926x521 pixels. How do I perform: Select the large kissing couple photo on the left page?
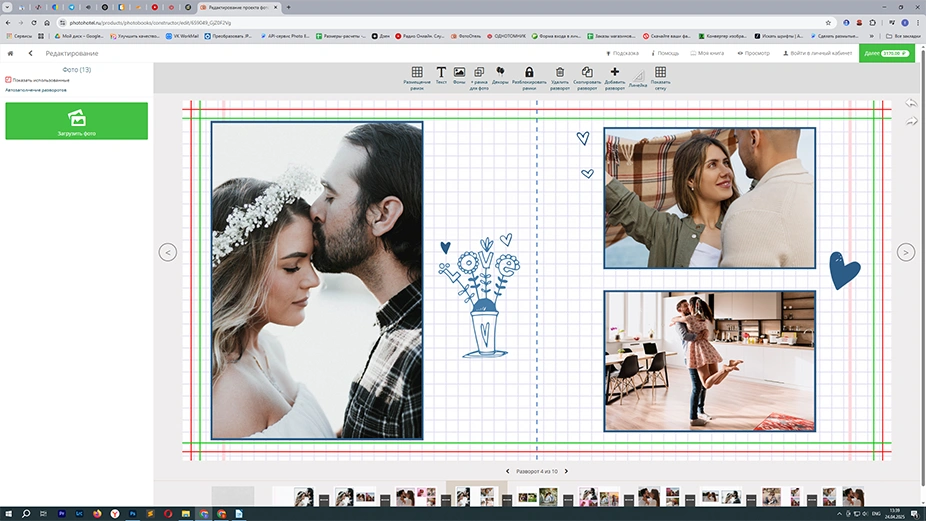point(317,281)
